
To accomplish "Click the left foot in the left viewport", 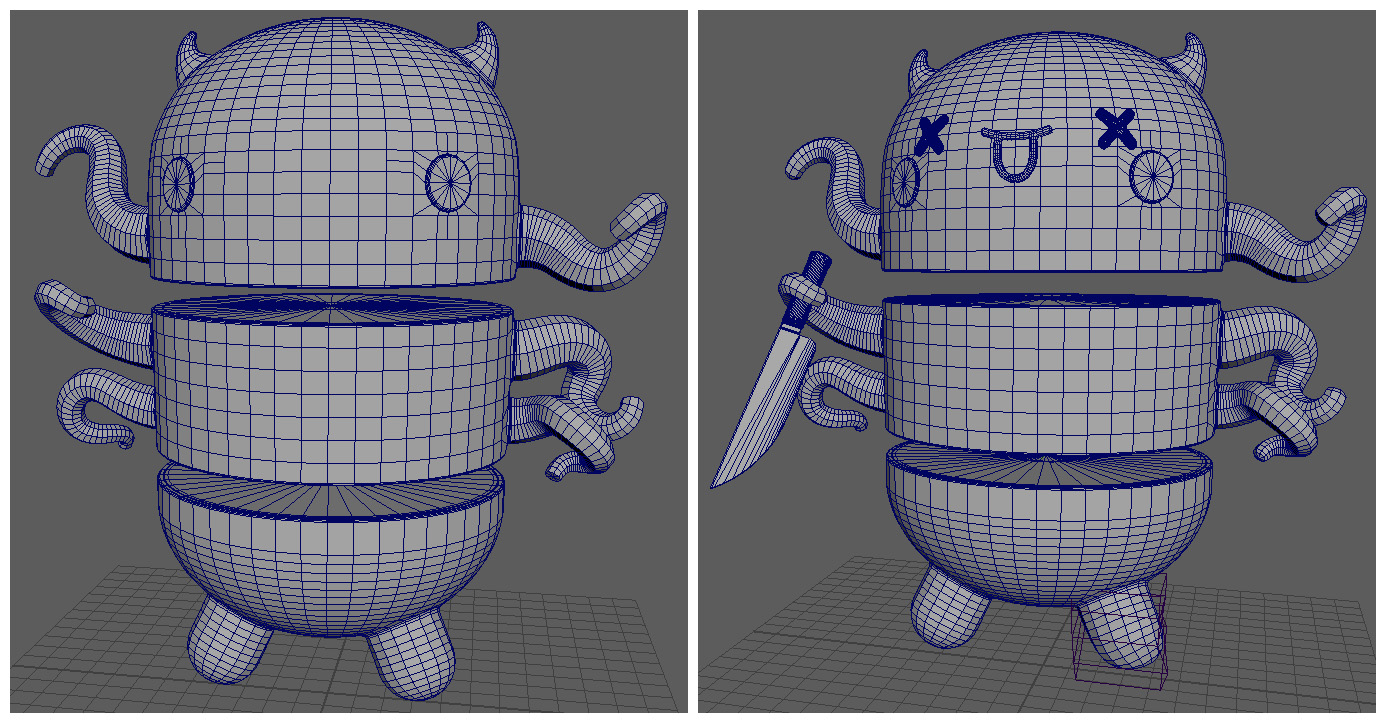I will click(x=227, y=640).
